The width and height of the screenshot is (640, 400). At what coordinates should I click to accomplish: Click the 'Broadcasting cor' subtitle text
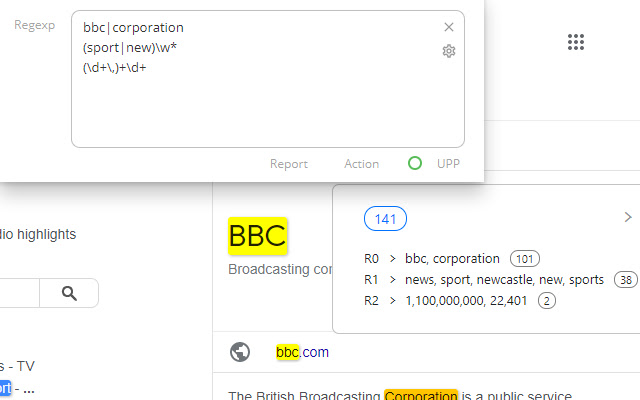[x=280, y=269]
